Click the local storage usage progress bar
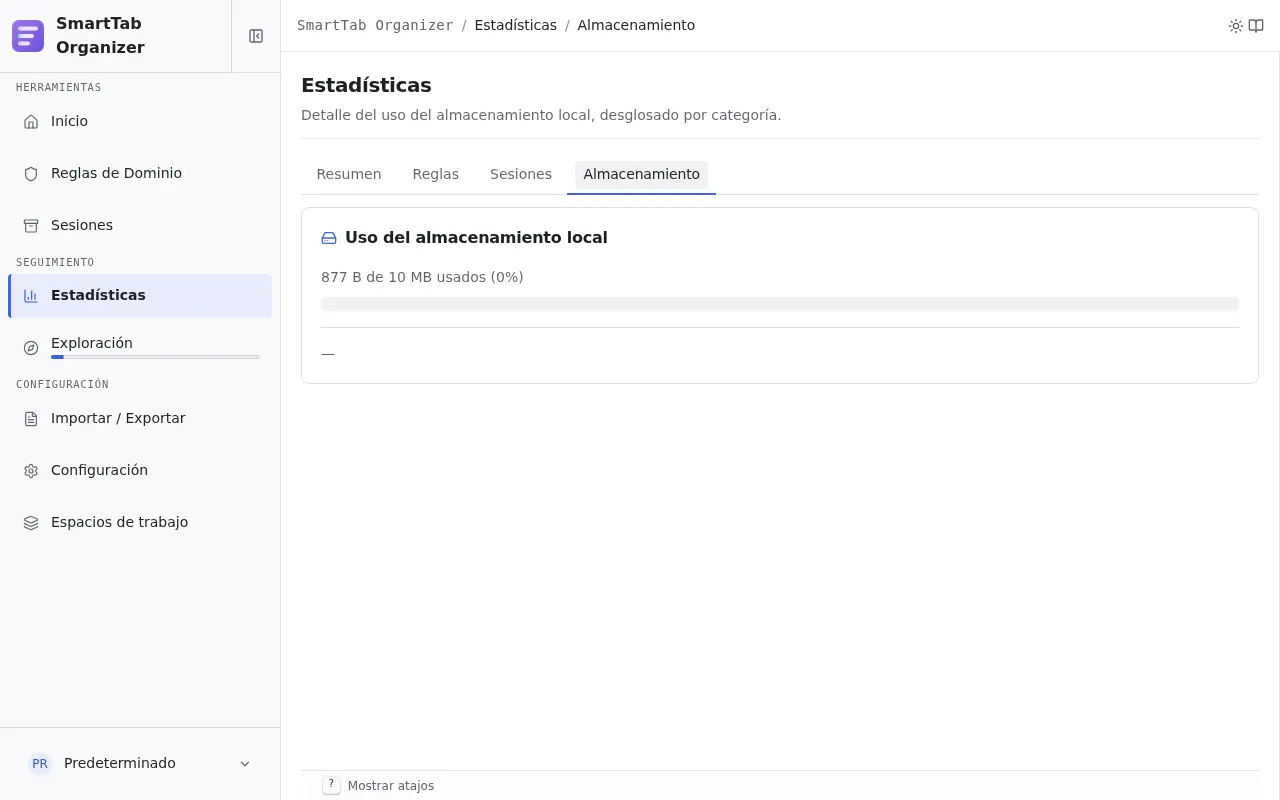 pyautogui.click(x=780, y=304)
